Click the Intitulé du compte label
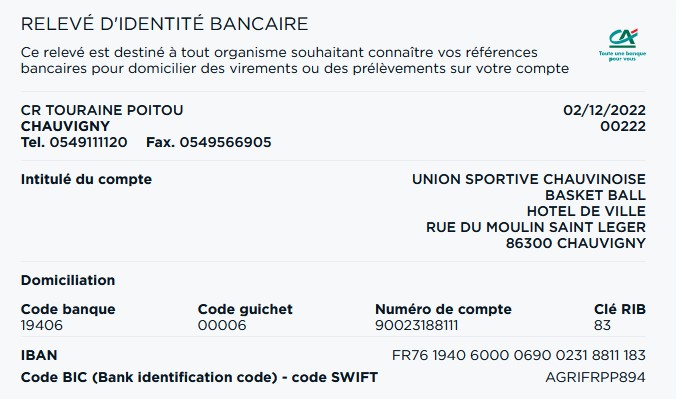 (x=86, y=179)
